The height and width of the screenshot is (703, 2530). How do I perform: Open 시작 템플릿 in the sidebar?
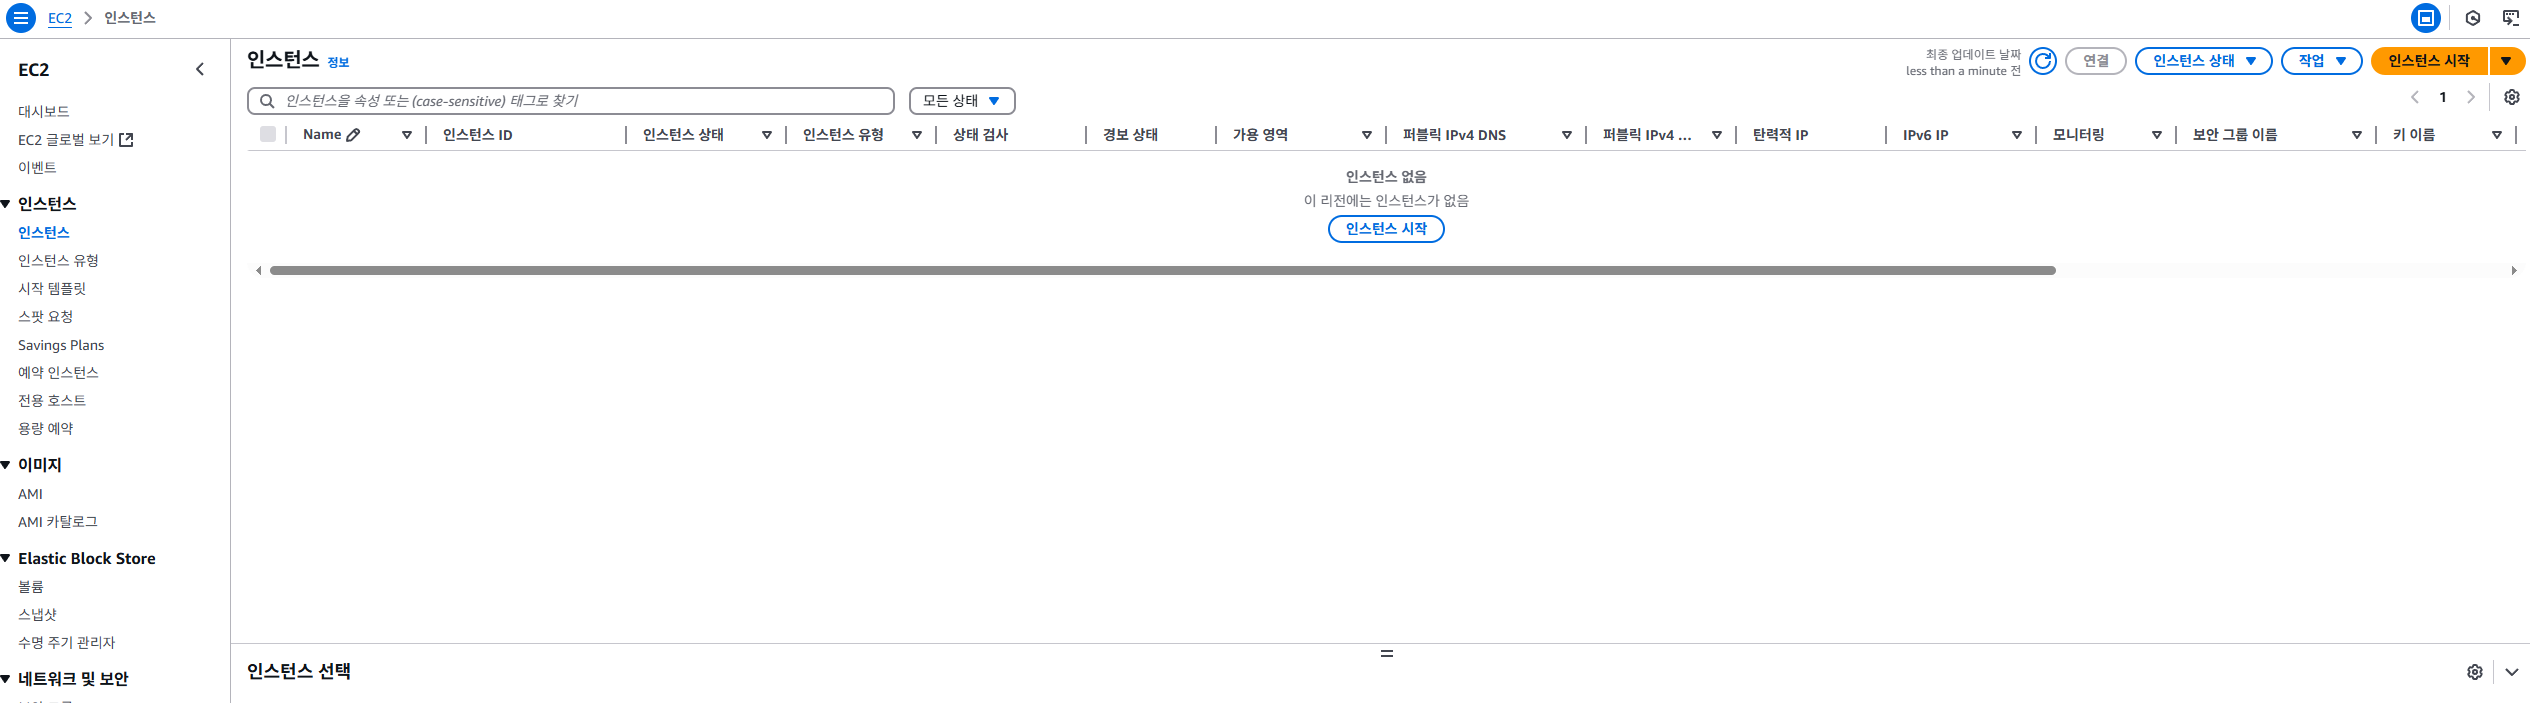coord(52,289)
